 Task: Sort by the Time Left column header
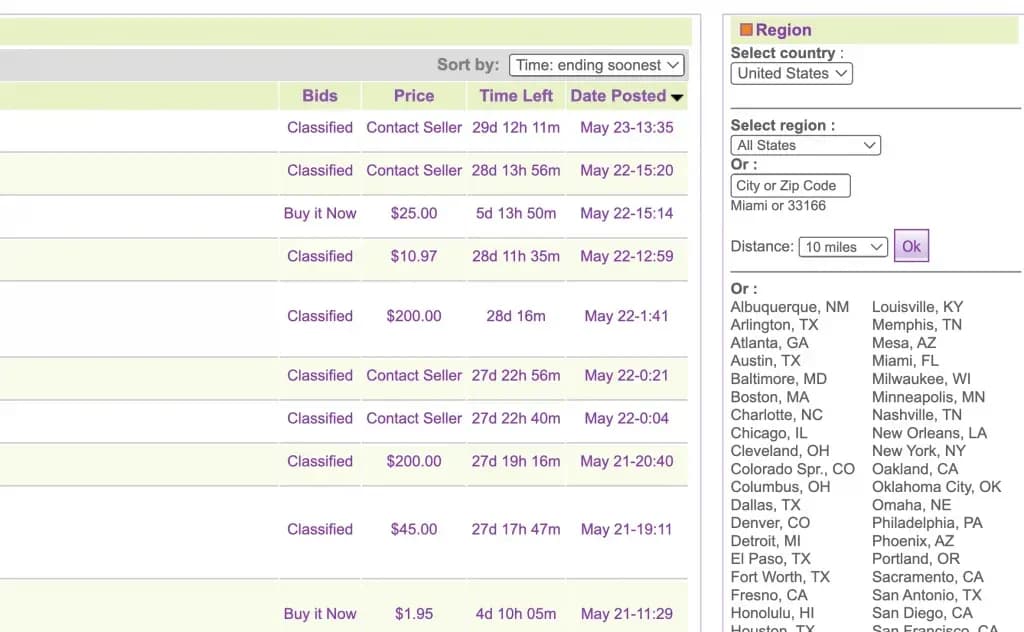(x=515, y=96)
